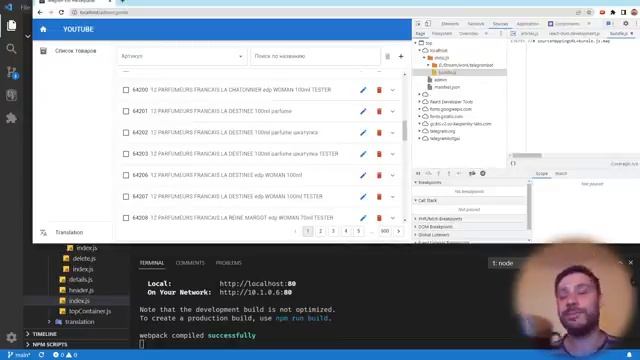The image size is (640, 360).
Task: Open the VS Code Explorer panel
Action: click(11, 26)
